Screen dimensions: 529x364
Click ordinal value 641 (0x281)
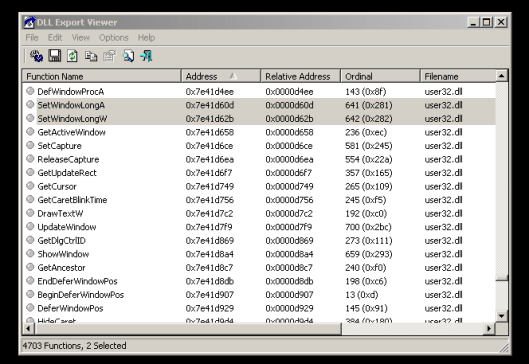pos(369,105)
